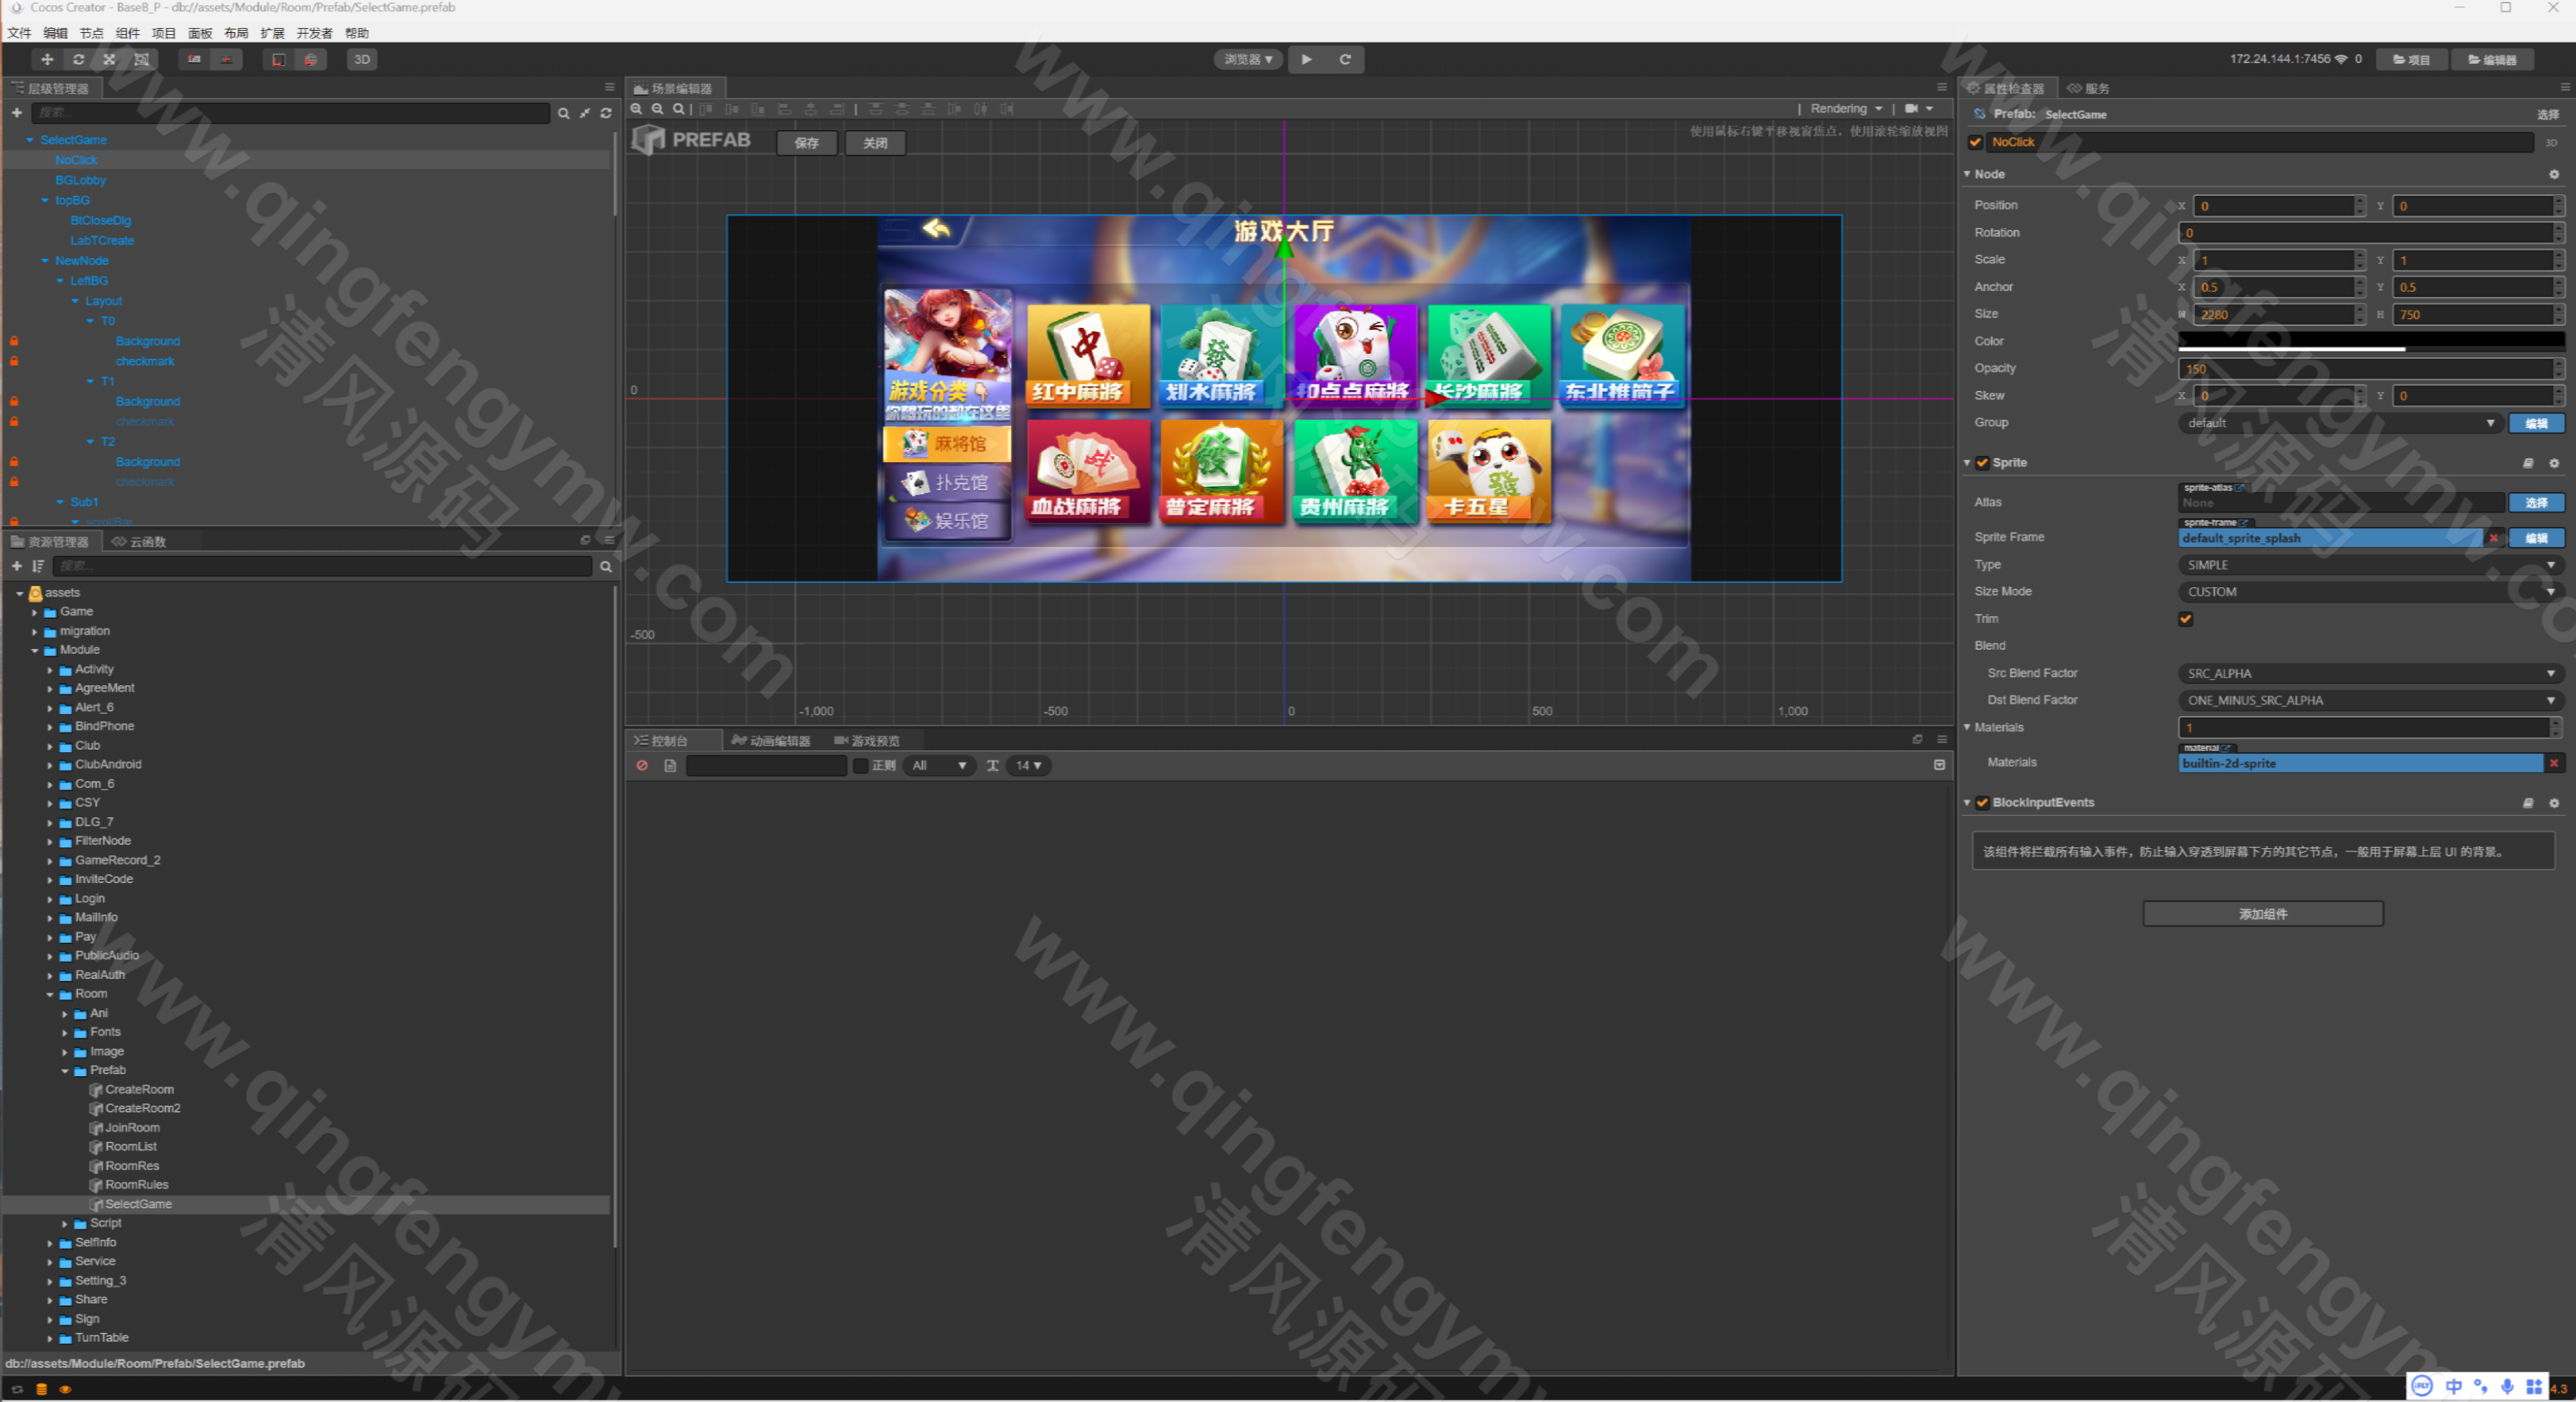Open the 开发者 menu

(x=314, y=33)
